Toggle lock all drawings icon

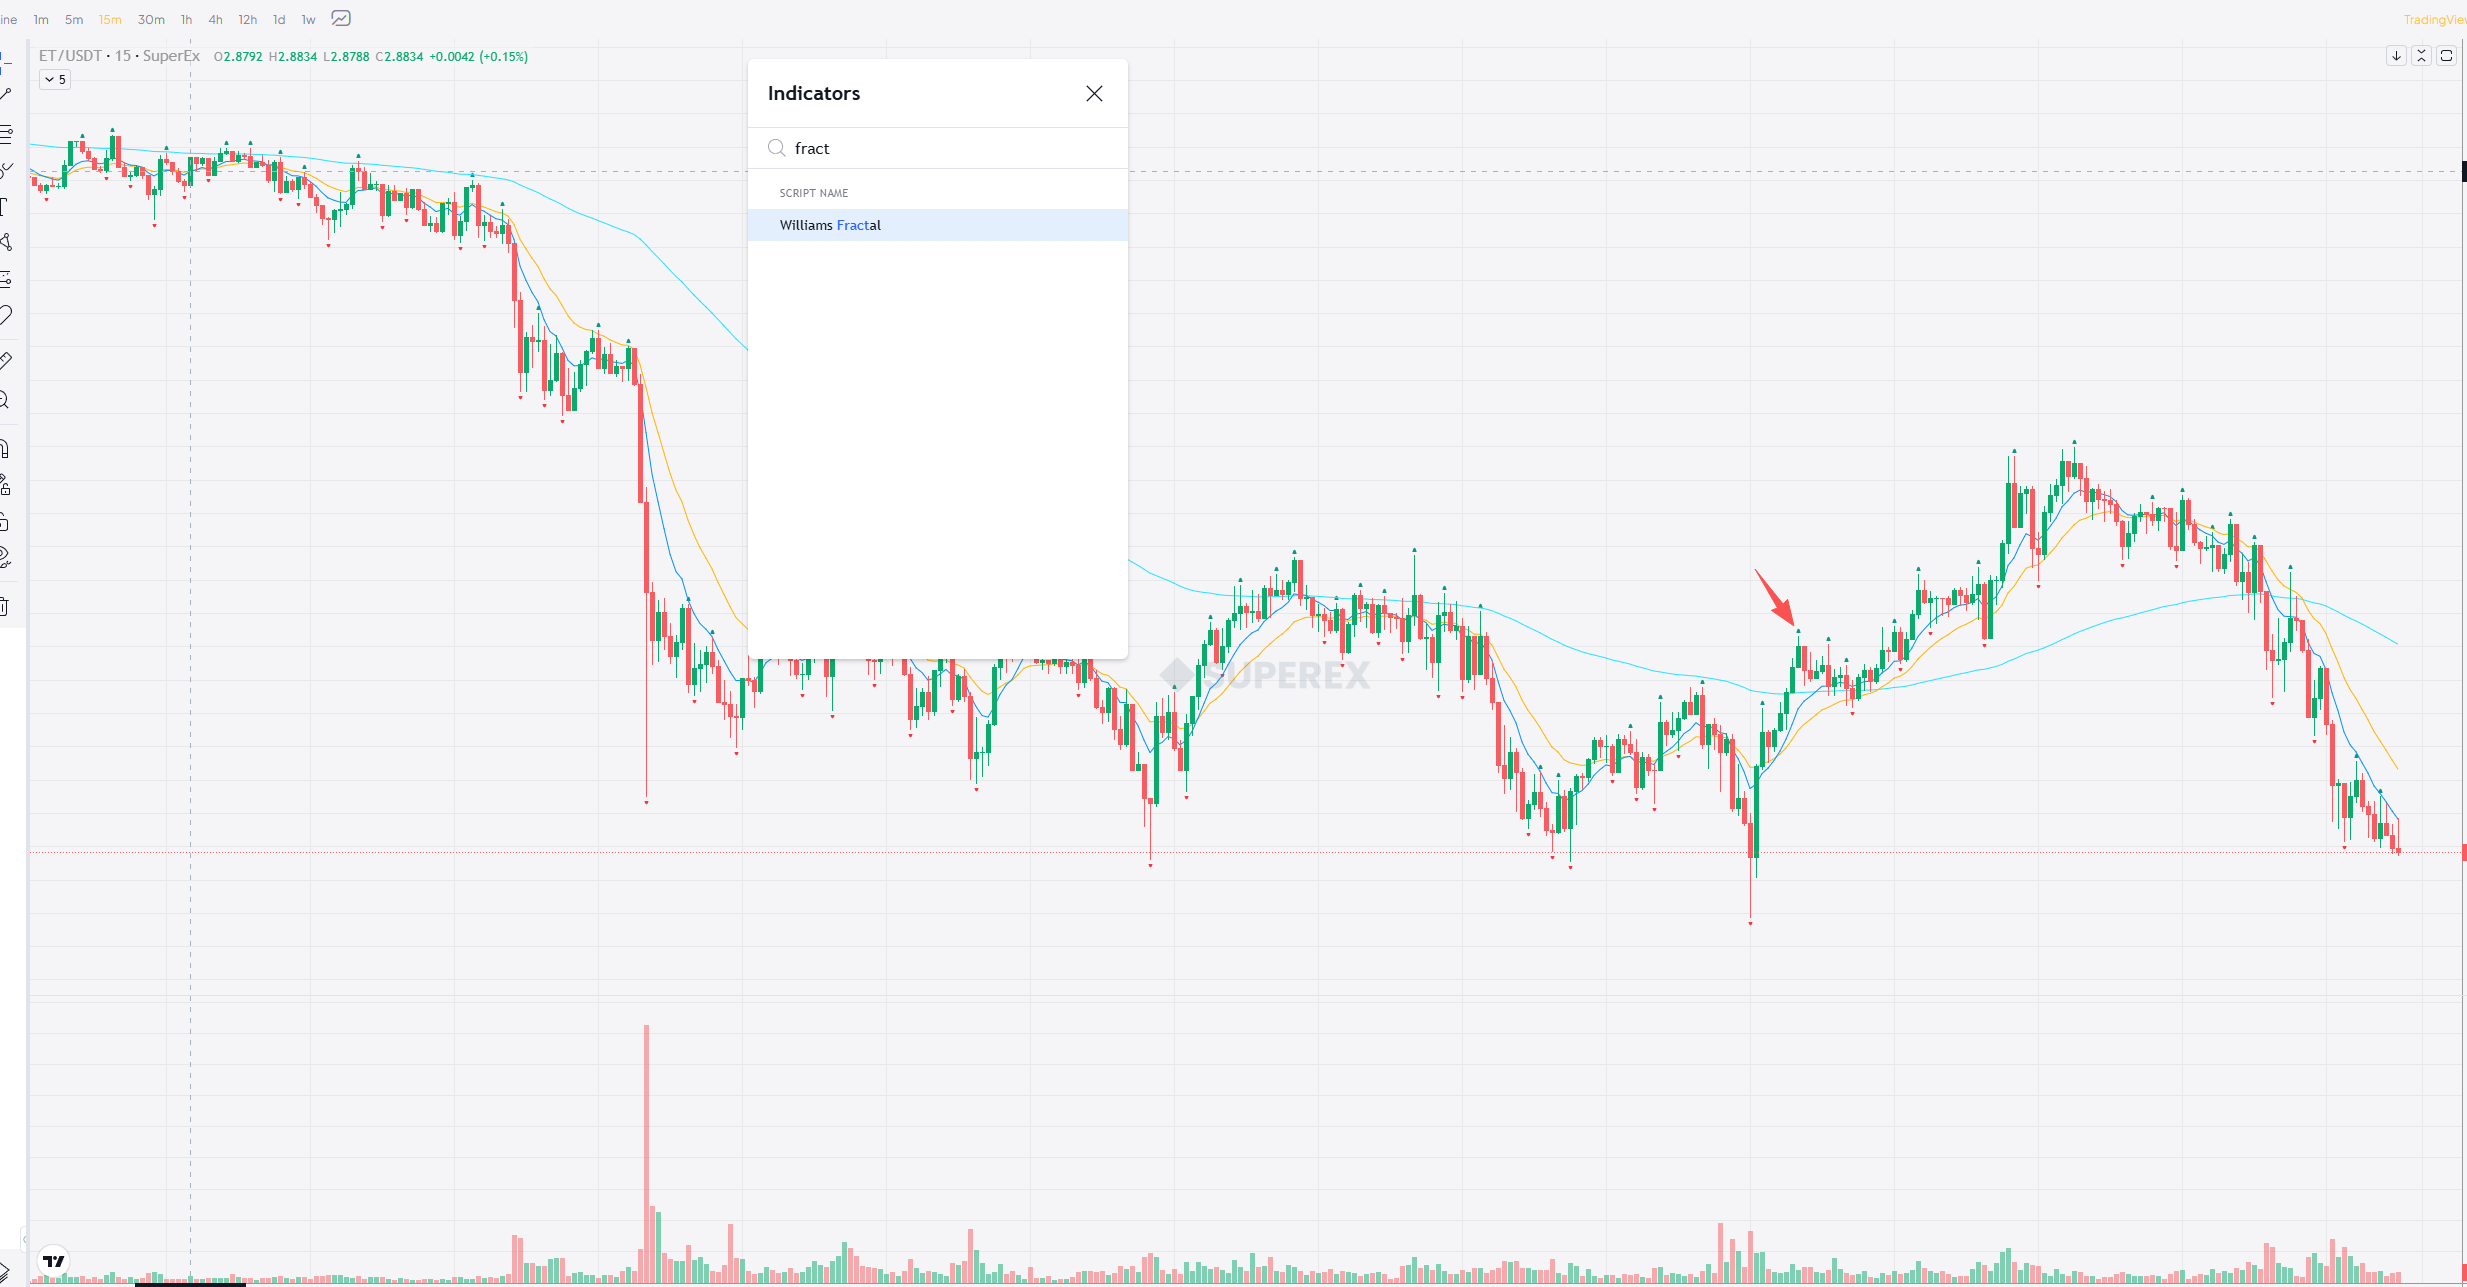5,522
